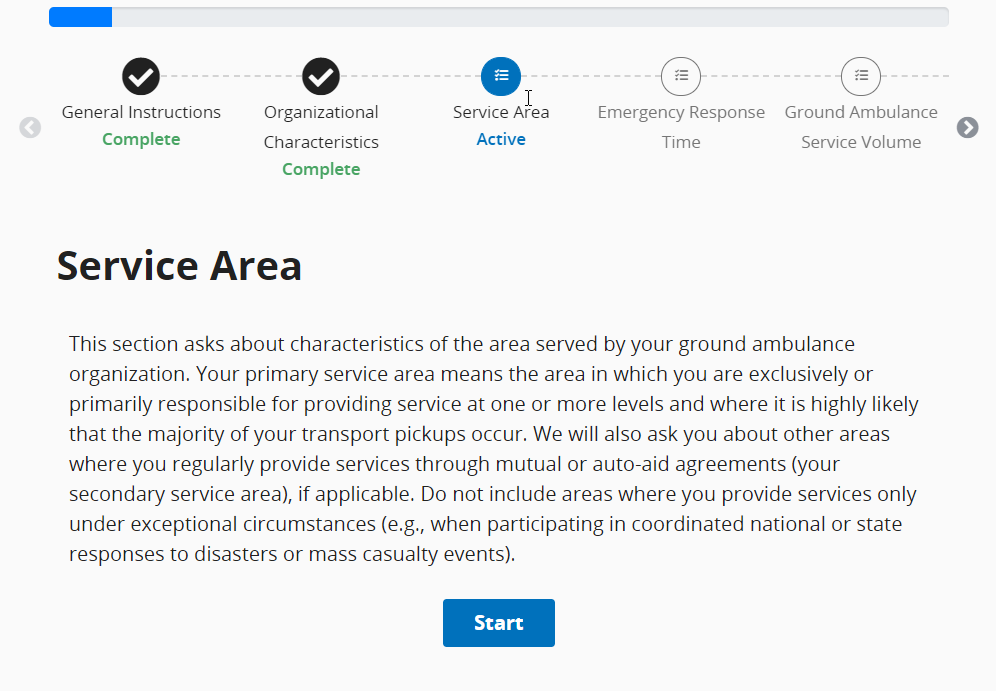Click the unfilled gray part of the progress bar

click(530, 17)
